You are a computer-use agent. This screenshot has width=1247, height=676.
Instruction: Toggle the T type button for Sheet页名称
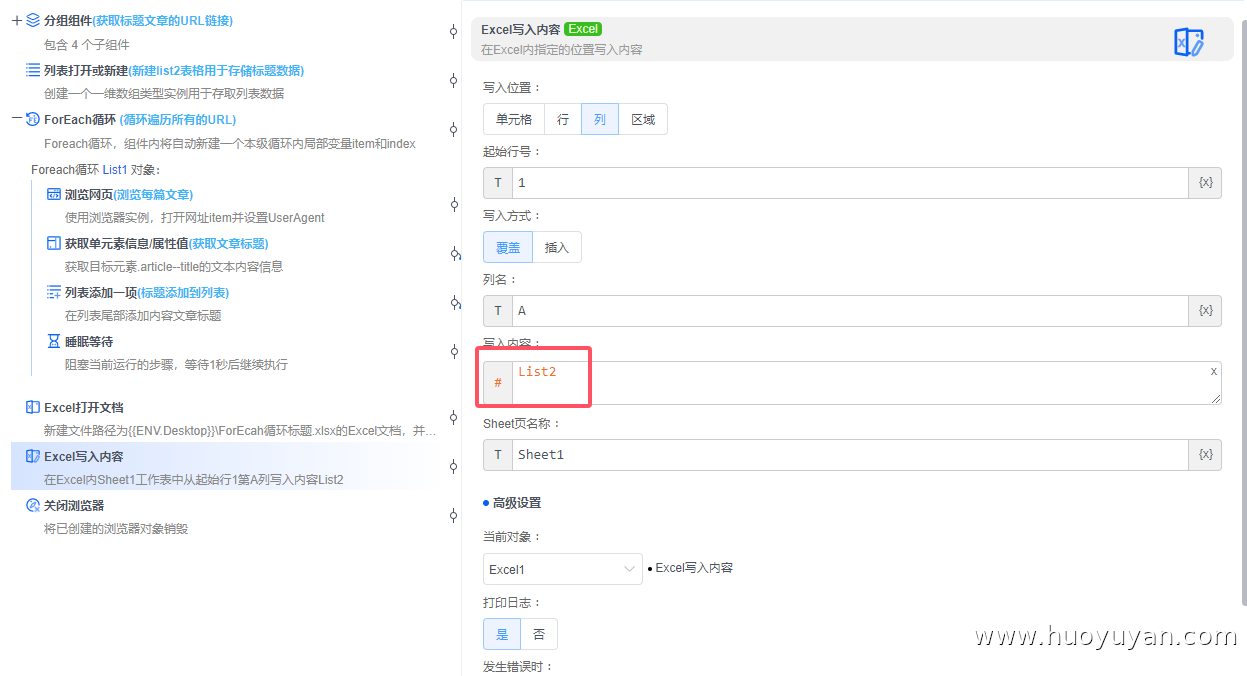point(498,455)
